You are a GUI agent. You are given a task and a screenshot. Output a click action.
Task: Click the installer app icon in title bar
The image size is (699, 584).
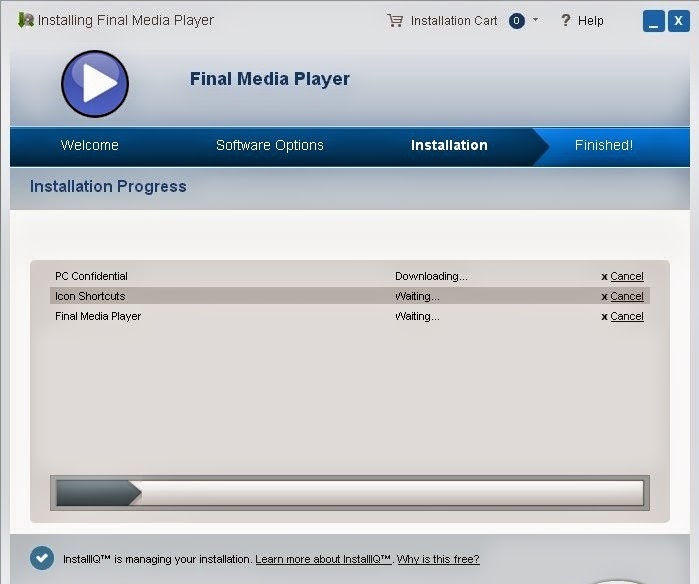[25, 21]
